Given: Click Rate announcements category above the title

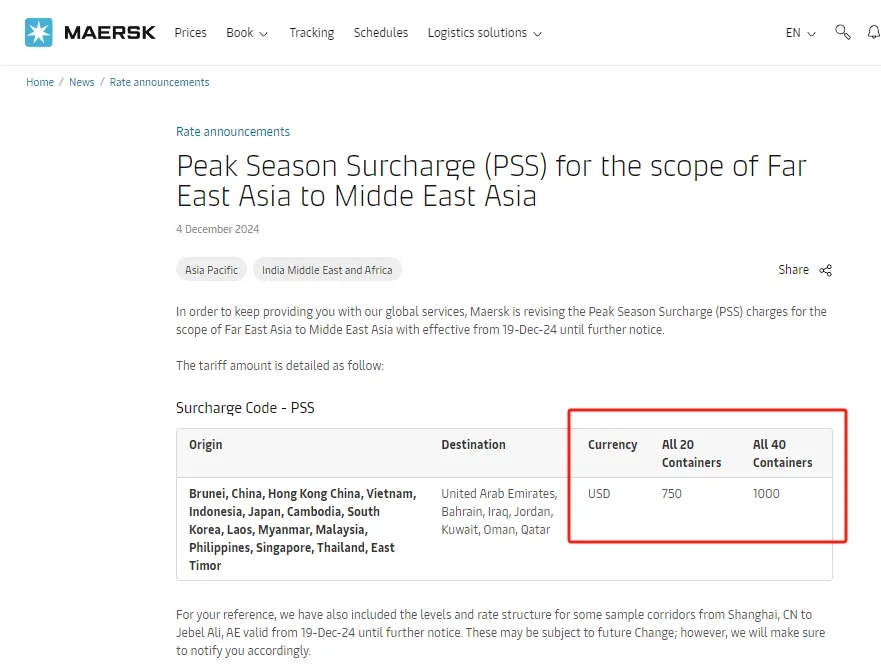Looking at the screenshot, I should coord(233,131).
